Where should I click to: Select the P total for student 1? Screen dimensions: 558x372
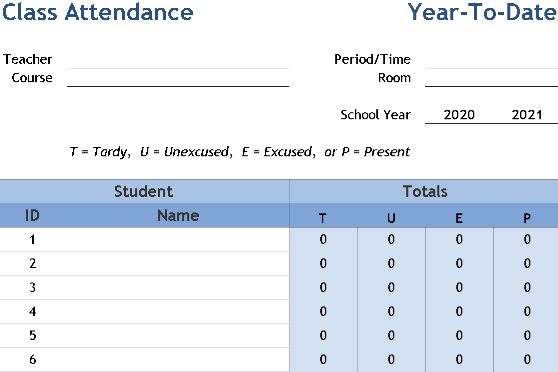coord(527,240)
